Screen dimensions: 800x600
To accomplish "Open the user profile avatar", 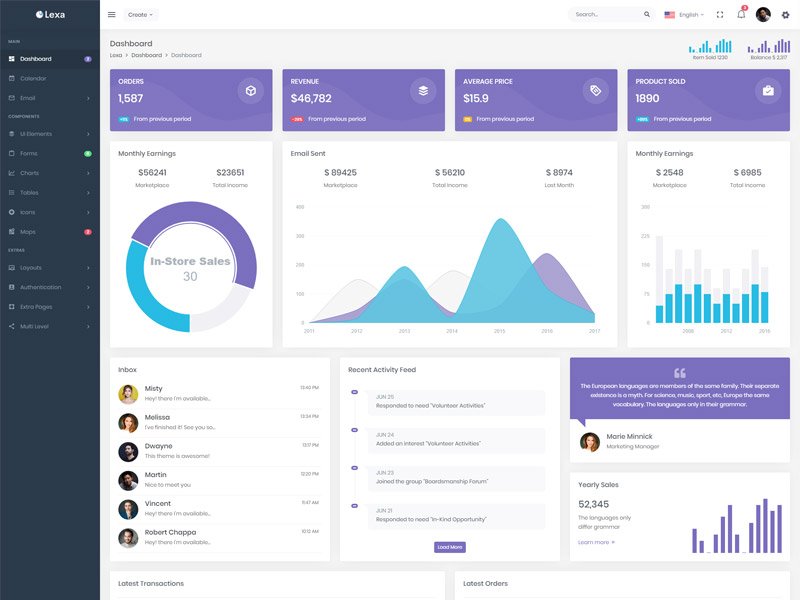I will click(763, 15).
